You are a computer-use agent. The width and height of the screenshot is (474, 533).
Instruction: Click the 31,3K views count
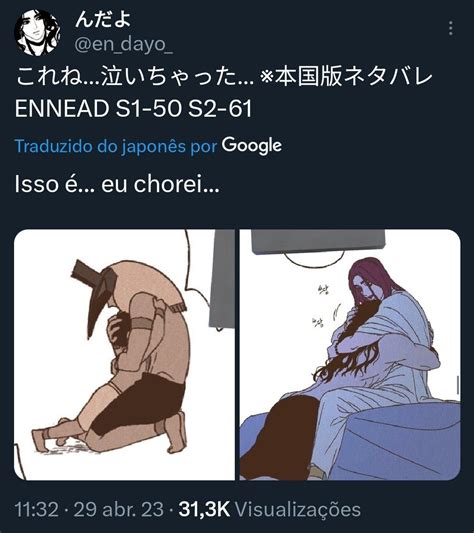coord(204,510)
